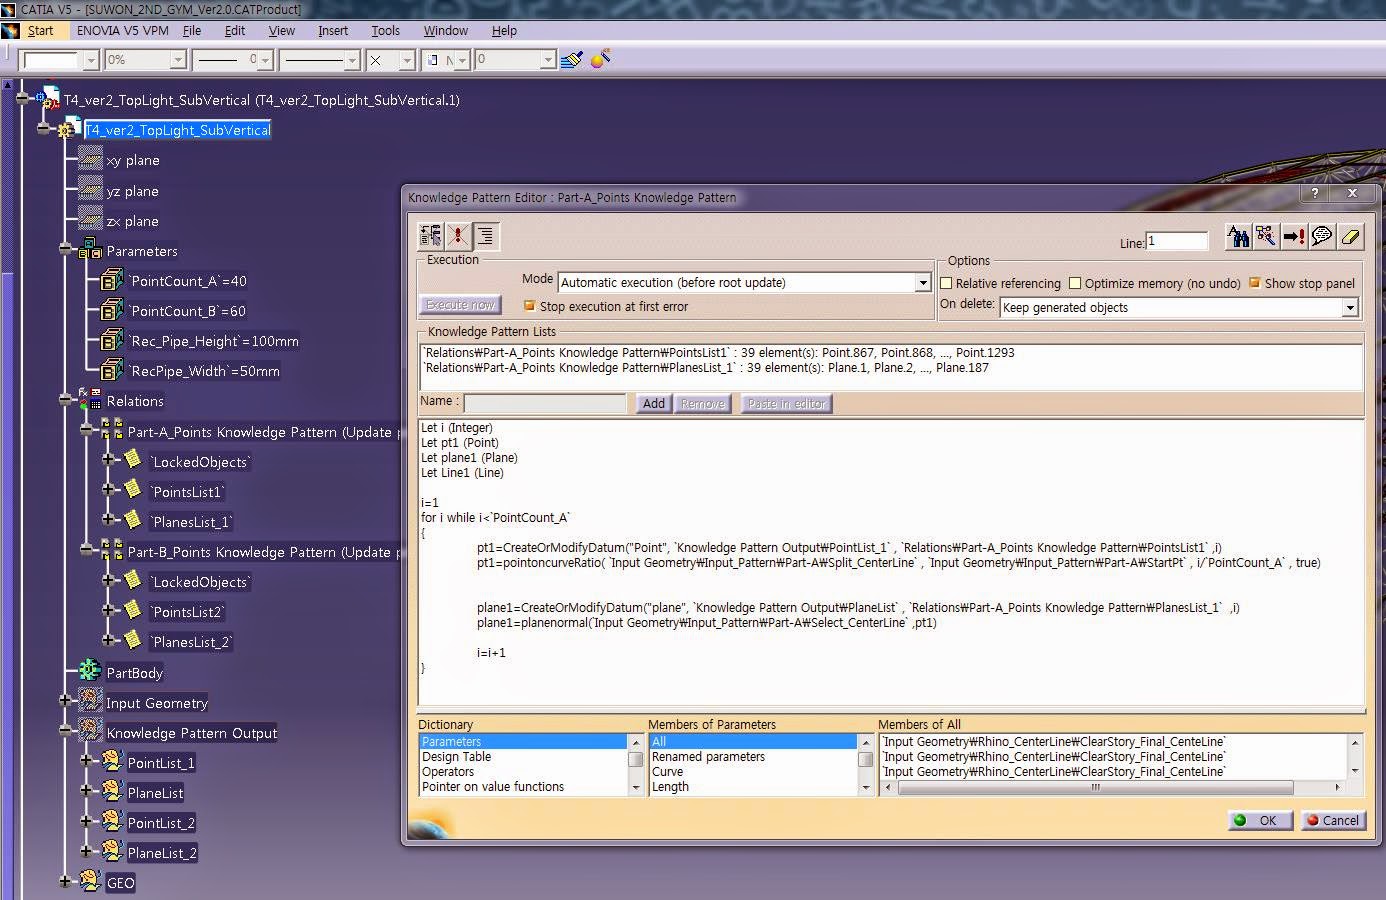The image size is (1386, 900).
Task: Open the Tools menu
Action: click(x=385, y=31)
